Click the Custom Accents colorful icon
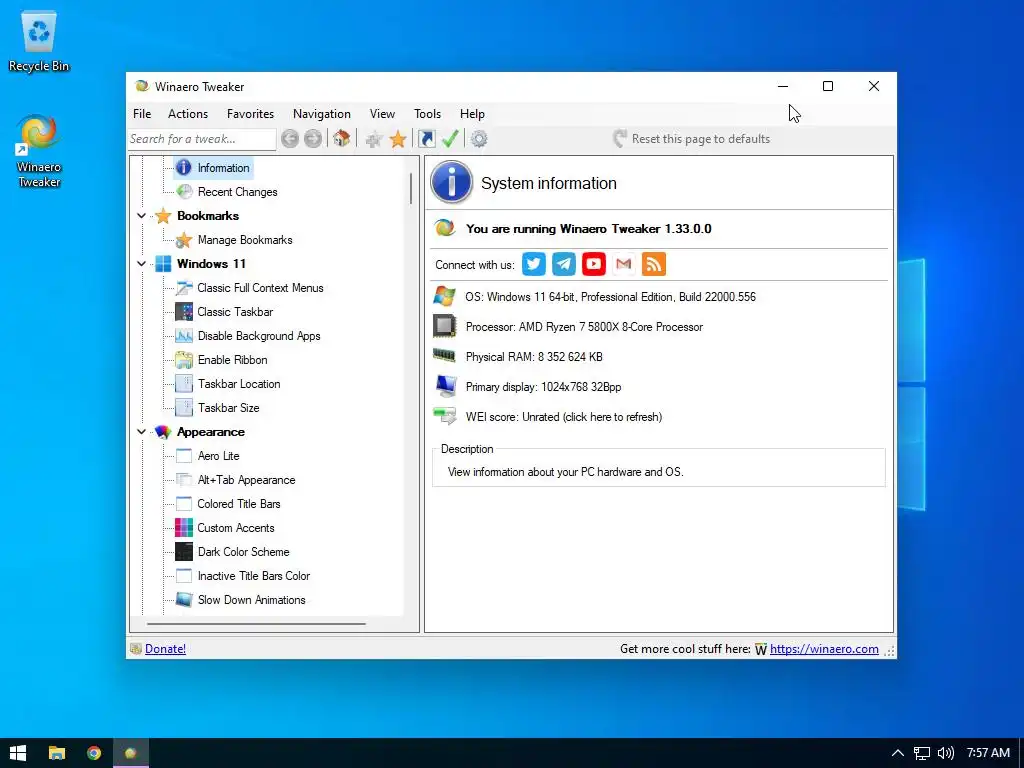 (184, 528)
